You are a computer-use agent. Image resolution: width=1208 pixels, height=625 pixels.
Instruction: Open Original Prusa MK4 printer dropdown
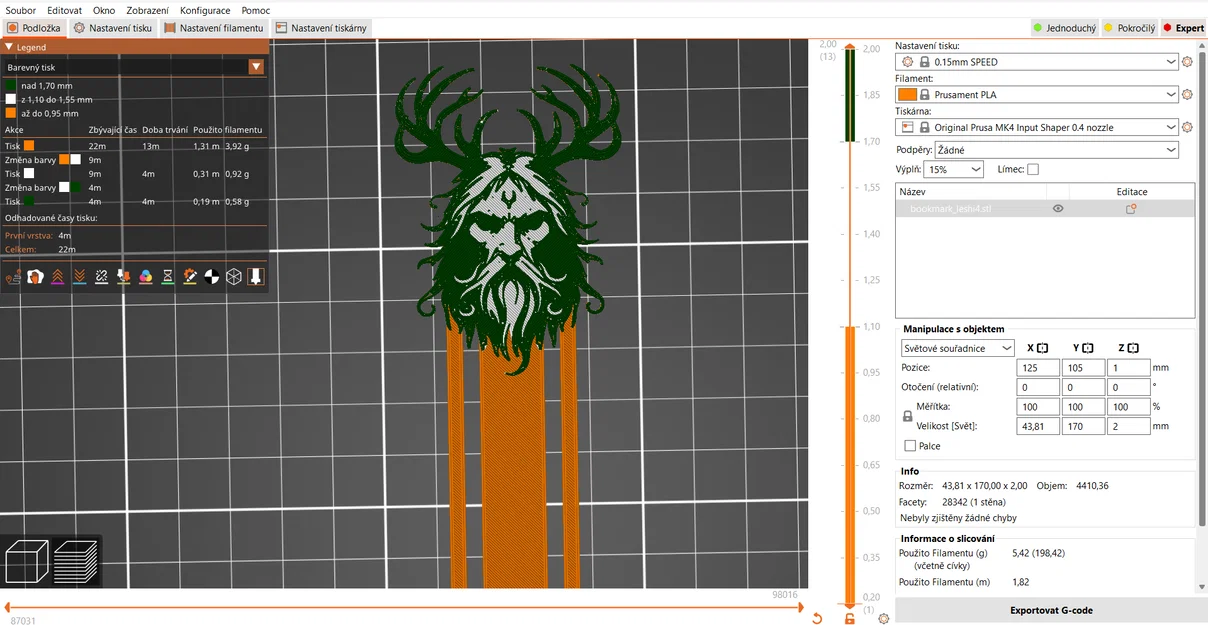pos(1037,128)
